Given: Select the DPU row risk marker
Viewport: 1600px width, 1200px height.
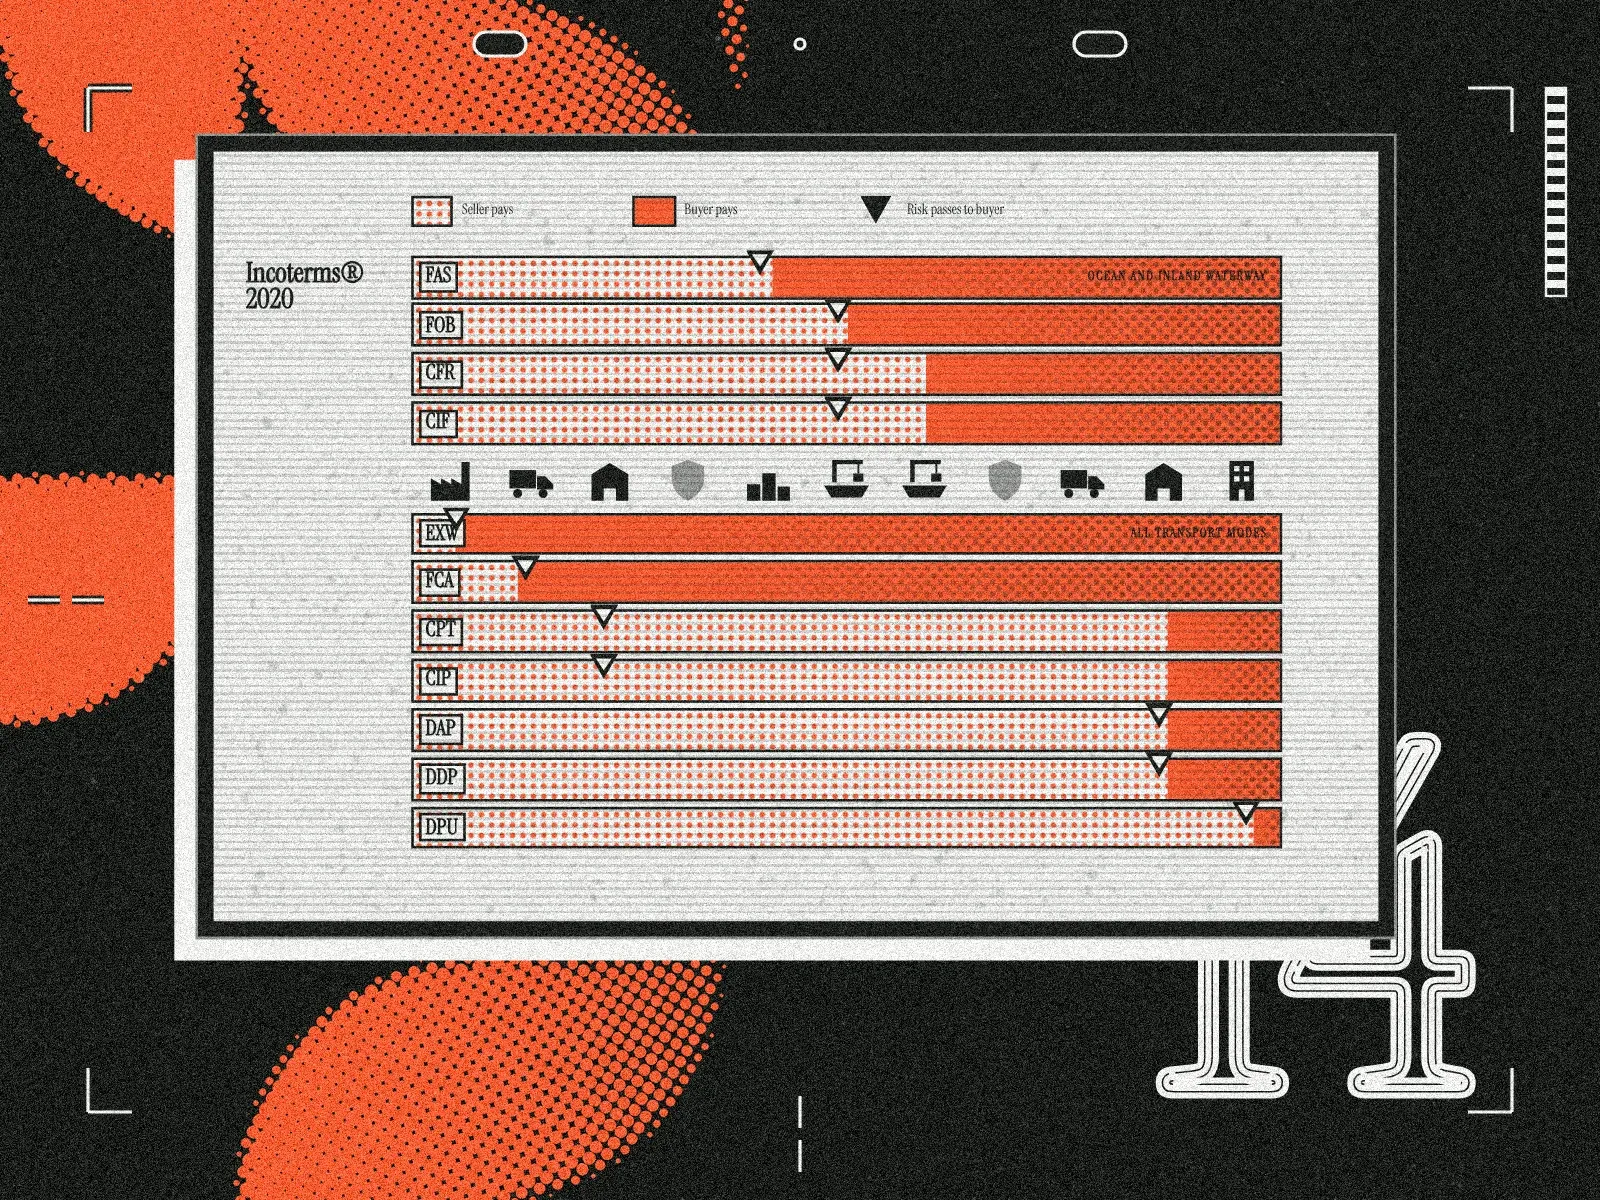Looking at the screenshot, I should tap(1245, 812).
